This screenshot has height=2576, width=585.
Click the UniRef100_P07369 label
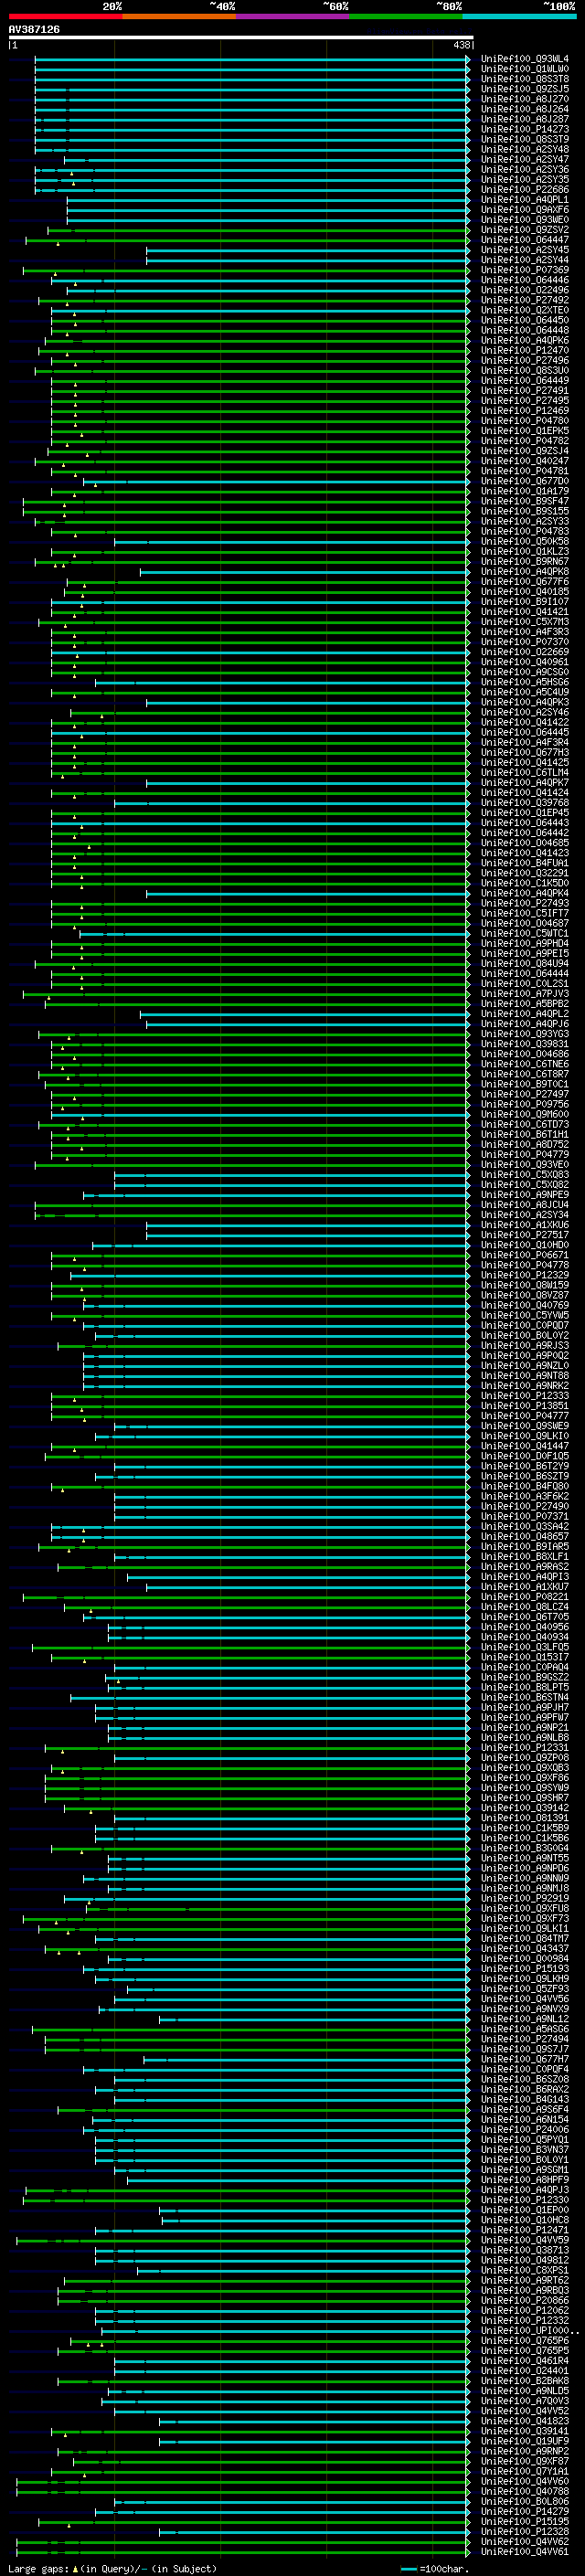525,270
